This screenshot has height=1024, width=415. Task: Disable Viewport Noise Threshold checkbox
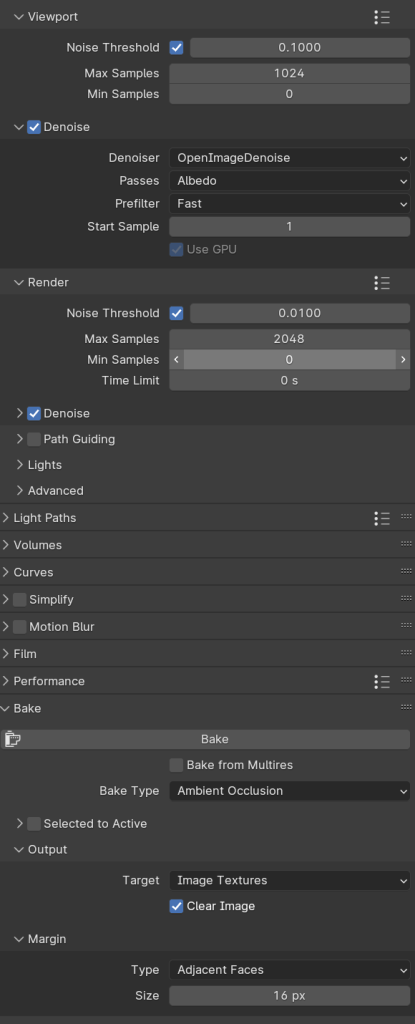(176, 48)
